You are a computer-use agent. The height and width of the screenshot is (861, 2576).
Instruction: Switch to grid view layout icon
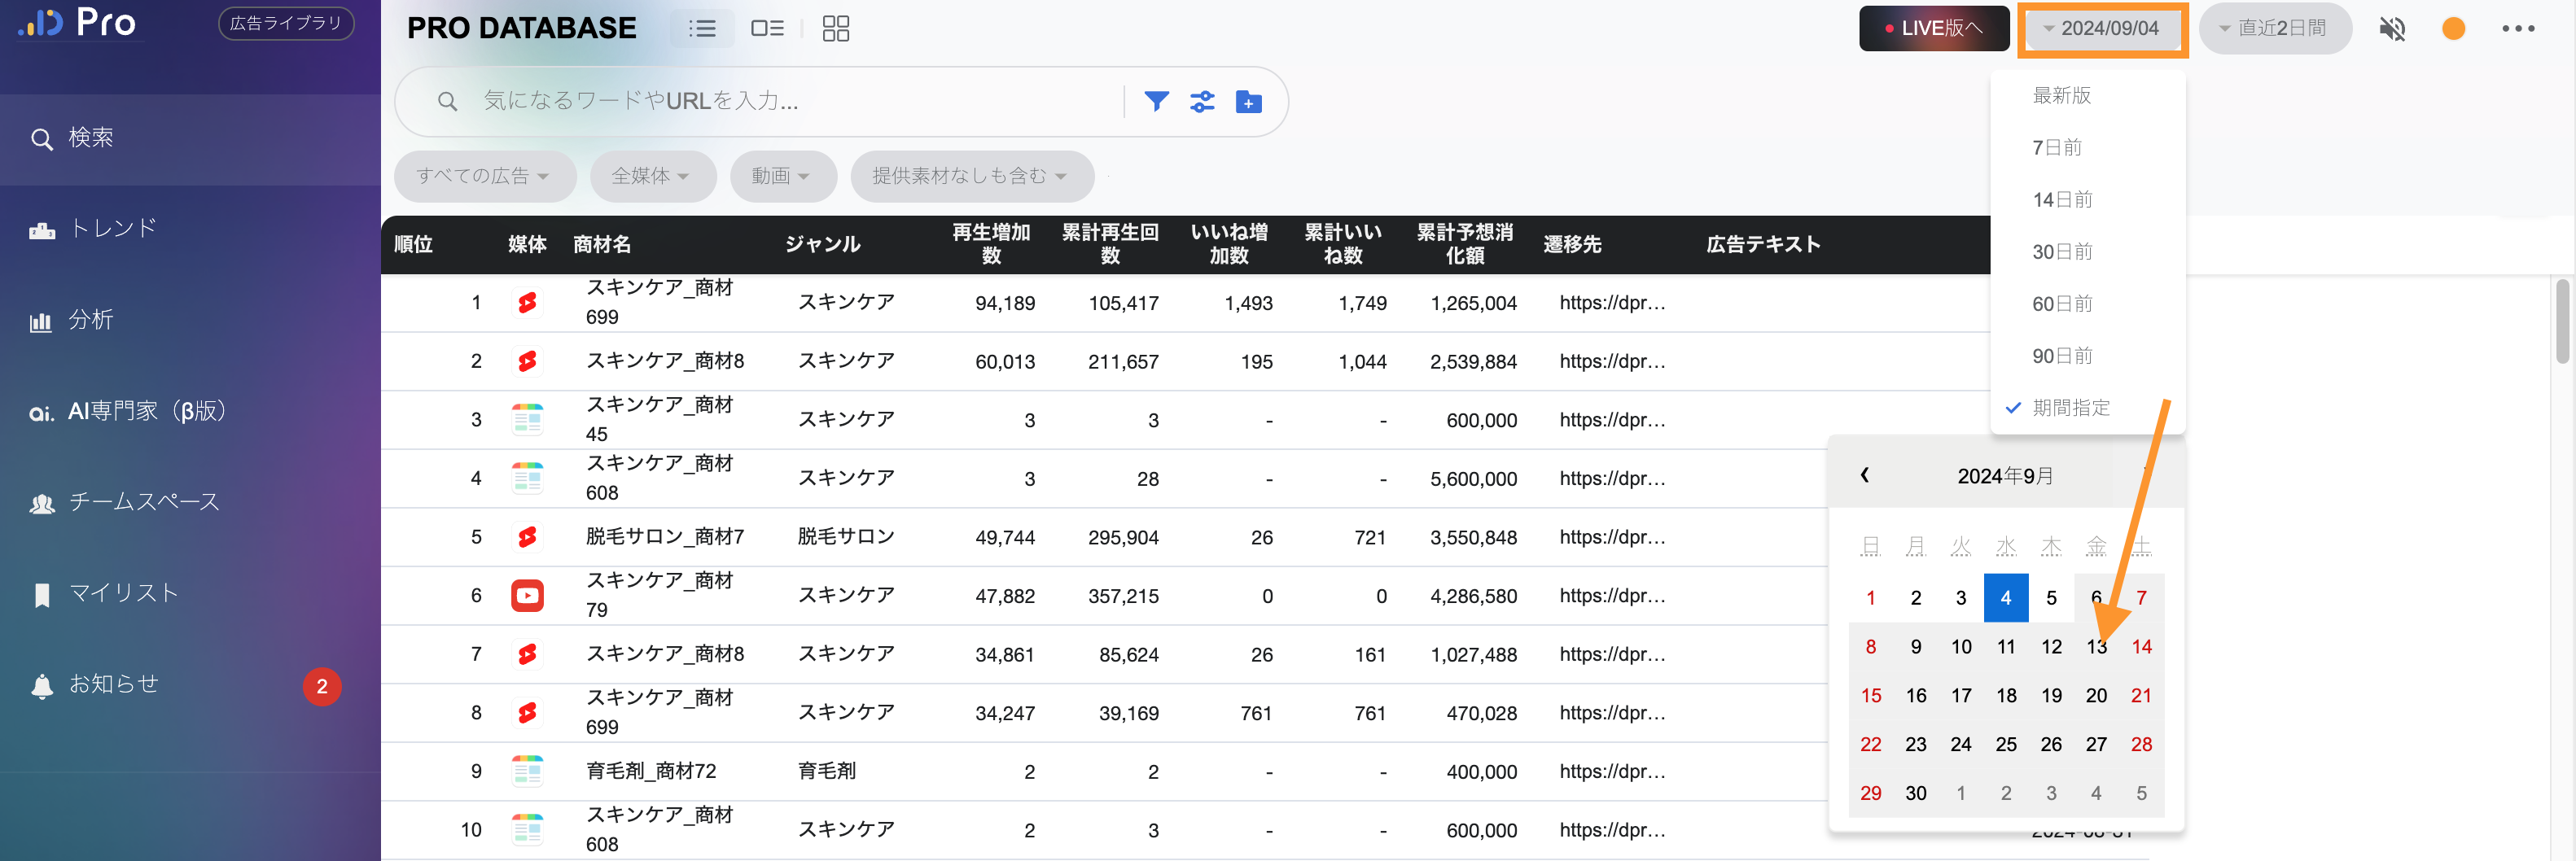pos(835,28)
